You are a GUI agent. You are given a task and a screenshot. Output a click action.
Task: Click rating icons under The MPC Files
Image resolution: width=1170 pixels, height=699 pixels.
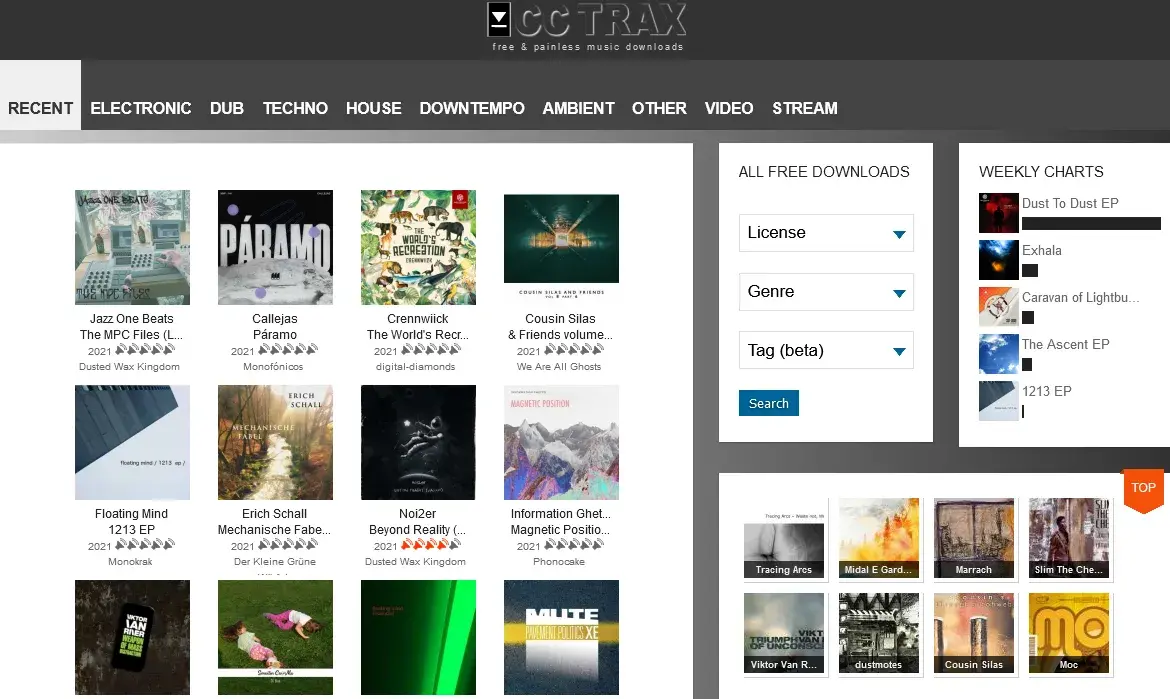[145, 349]
